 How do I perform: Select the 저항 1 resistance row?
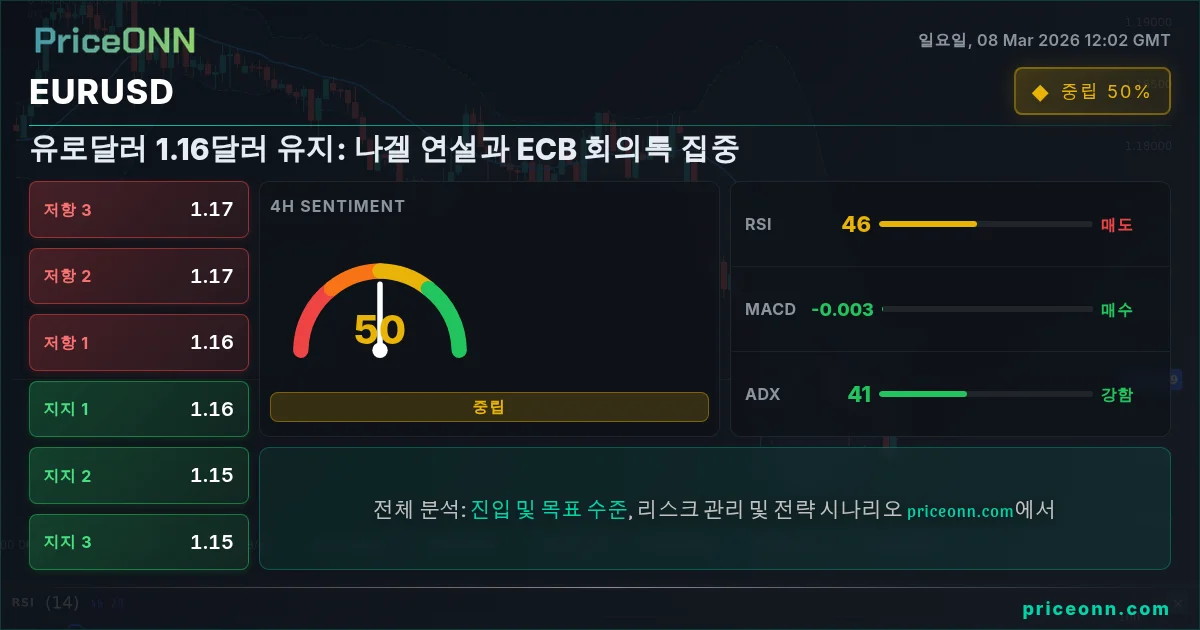(x=139, y=342)
